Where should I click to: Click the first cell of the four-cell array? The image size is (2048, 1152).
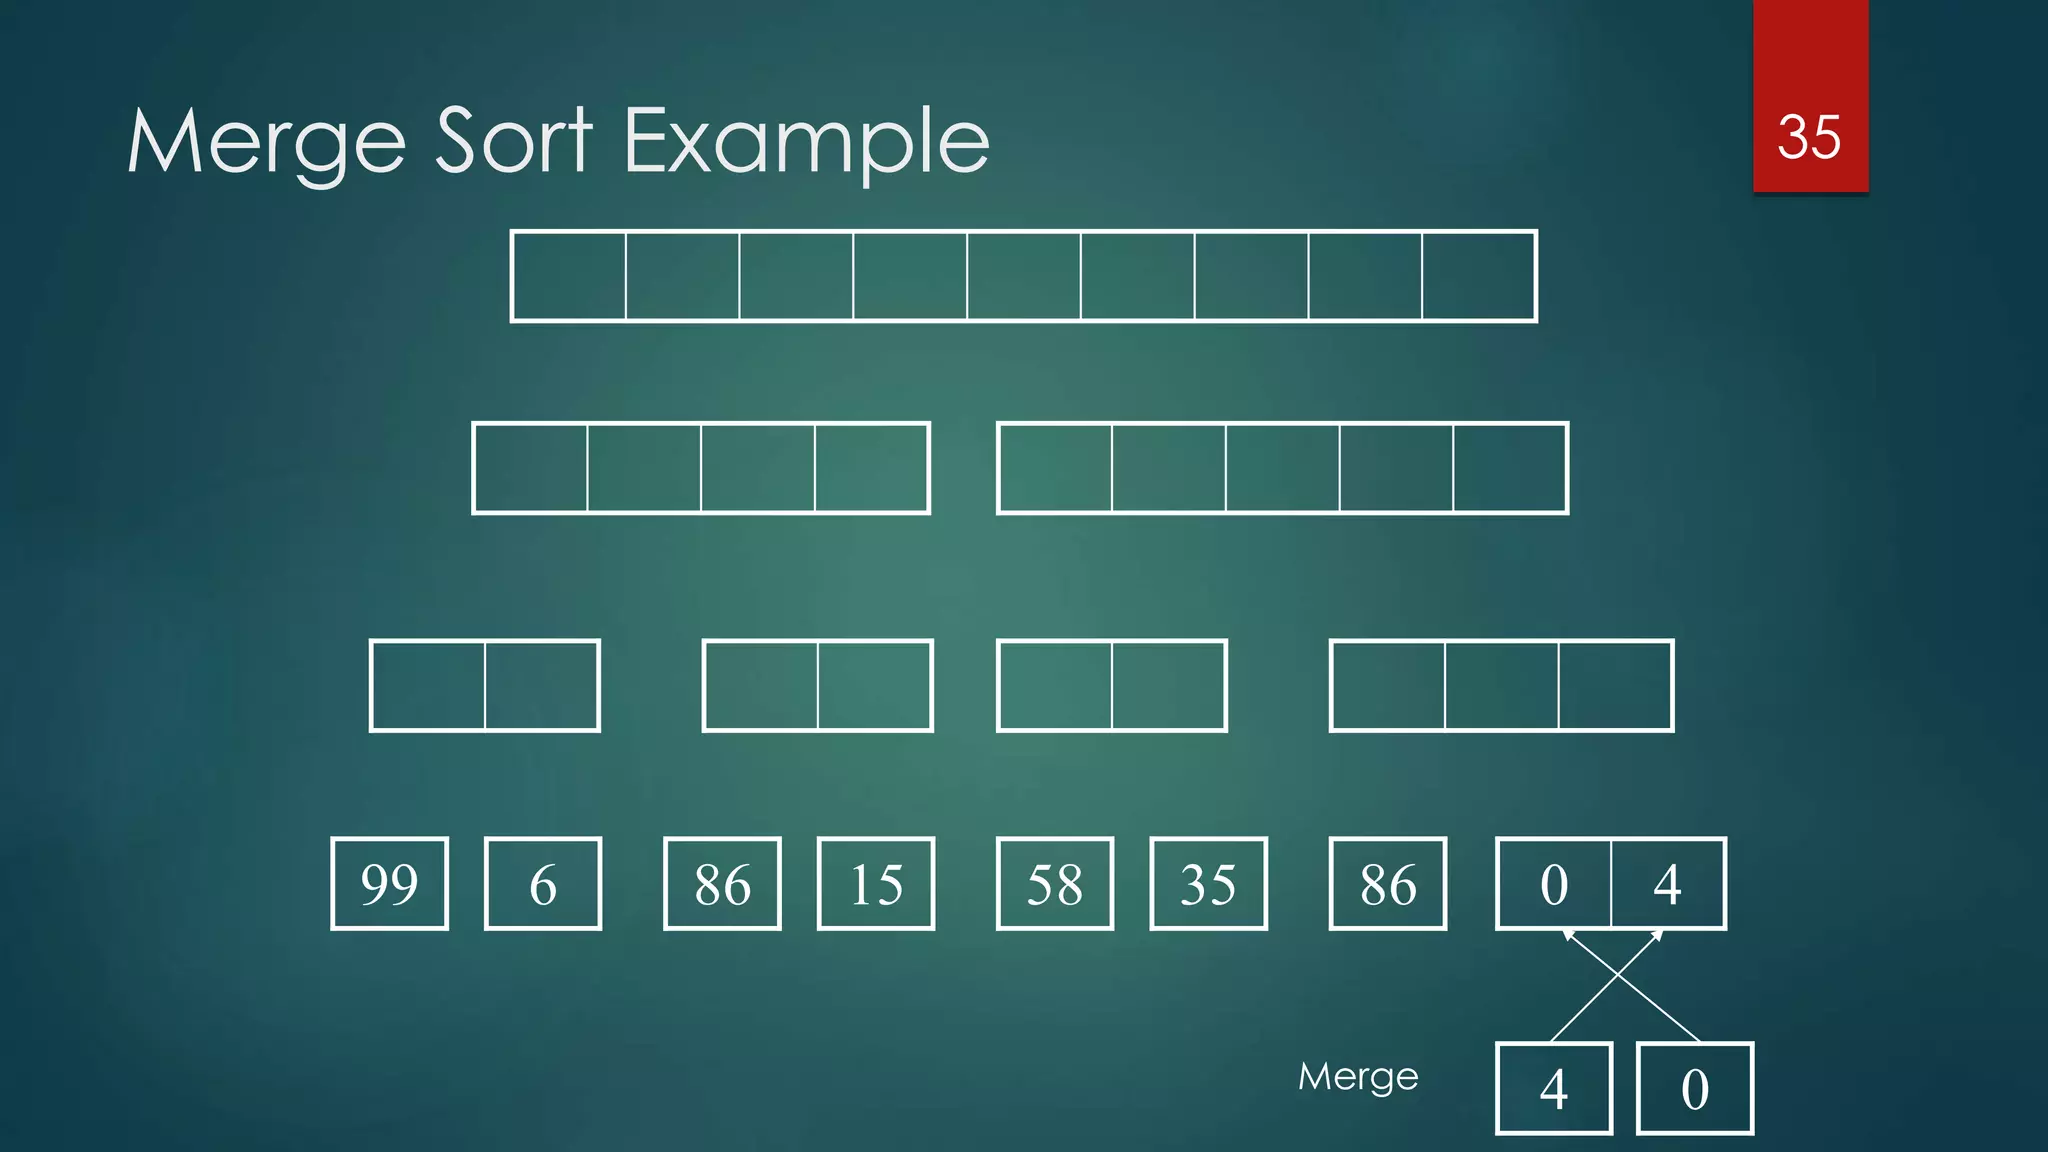point(530,468)
